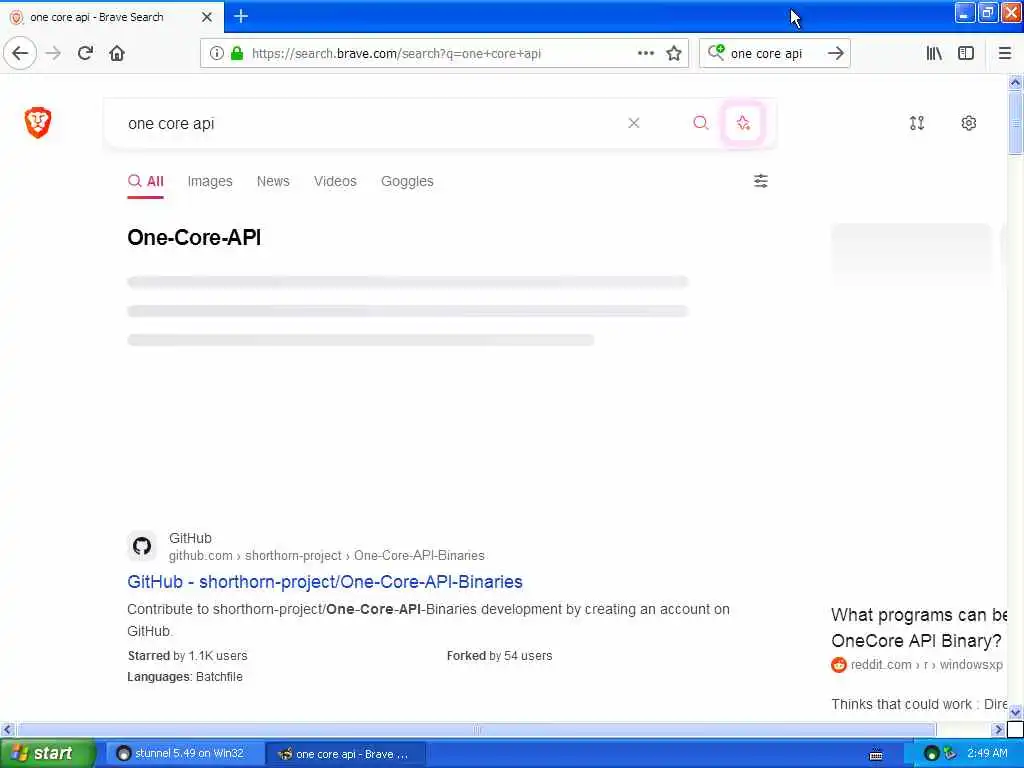Click the horizontal scrollbar thumb

click(x=476, y=729)
